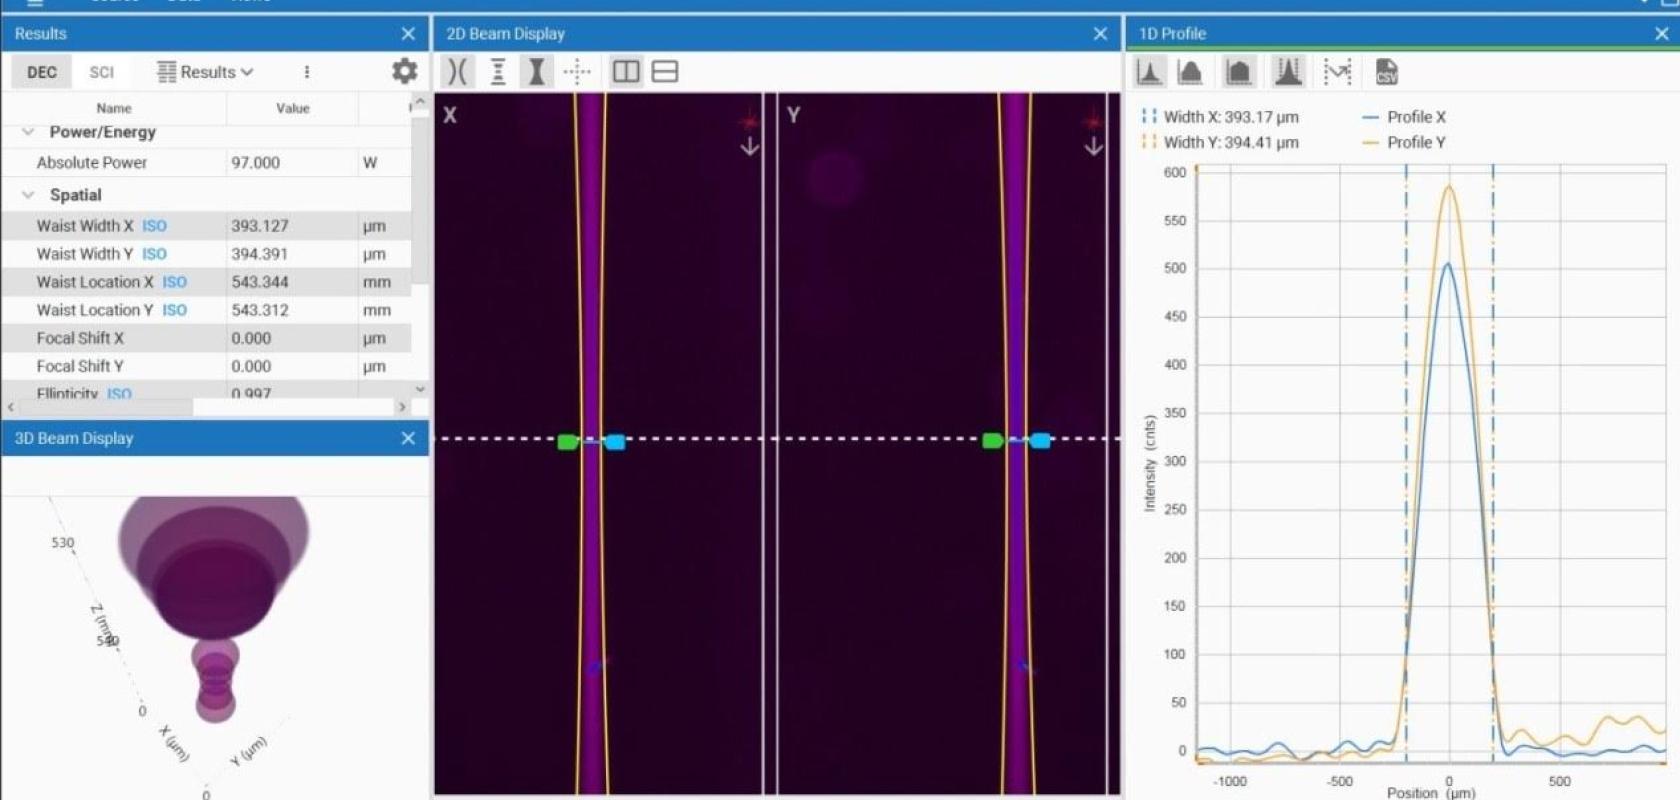Toggle the filled hourglass beam view
Viewport: 1680px width, 800px height.
pyautogui.click(x=537, y=71)
